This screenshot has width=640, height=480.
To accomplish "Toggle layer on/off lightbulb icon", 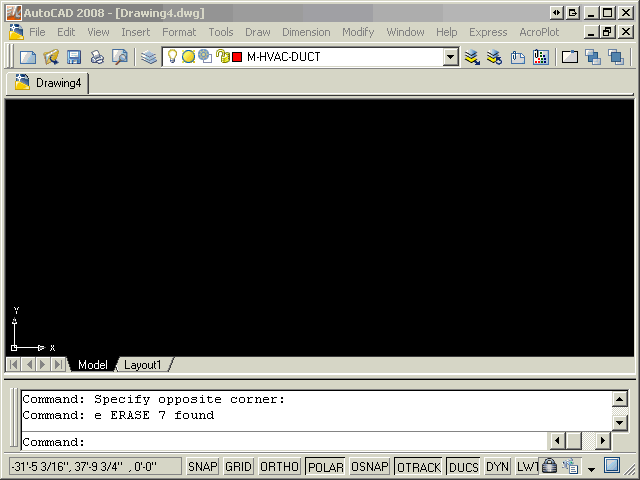I will (x=172, y=56).
